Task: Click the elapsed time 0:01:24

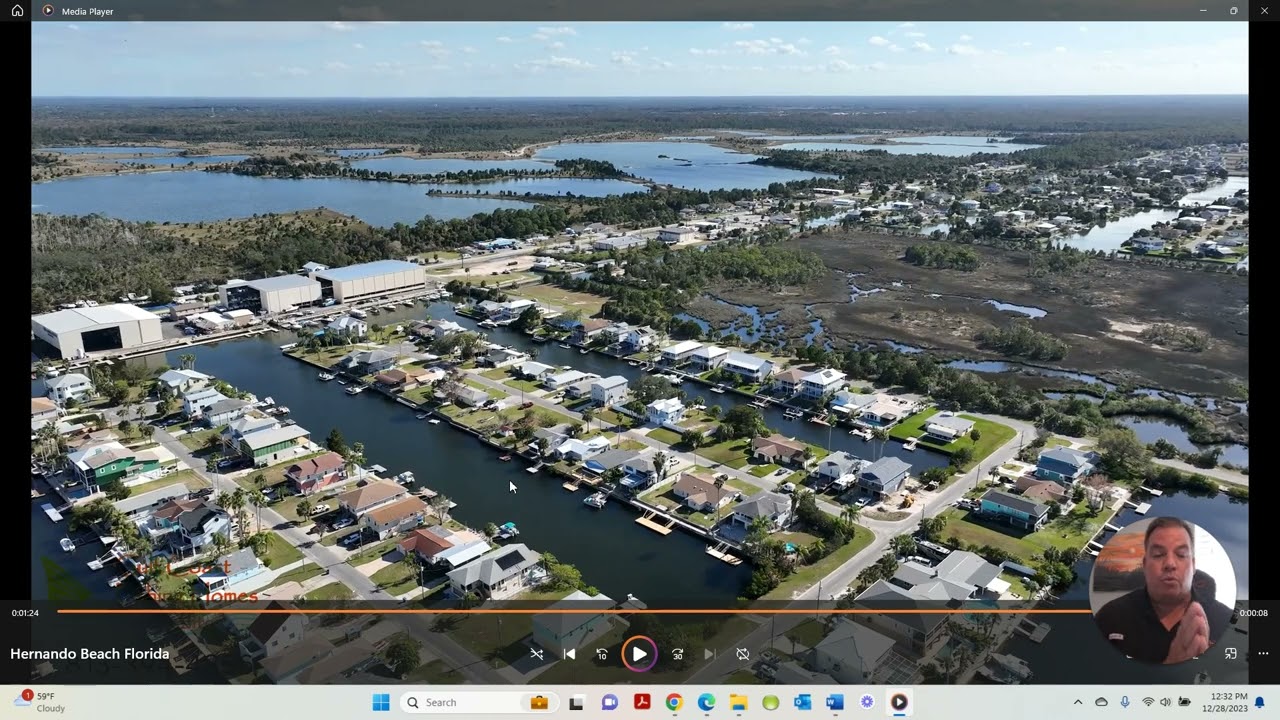Action: 25,613
